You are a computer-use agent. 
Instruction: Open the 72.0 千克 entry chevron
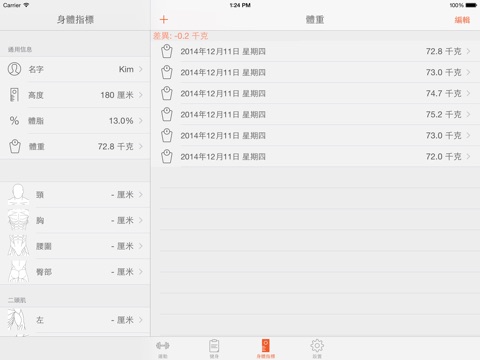click(468, 156)
